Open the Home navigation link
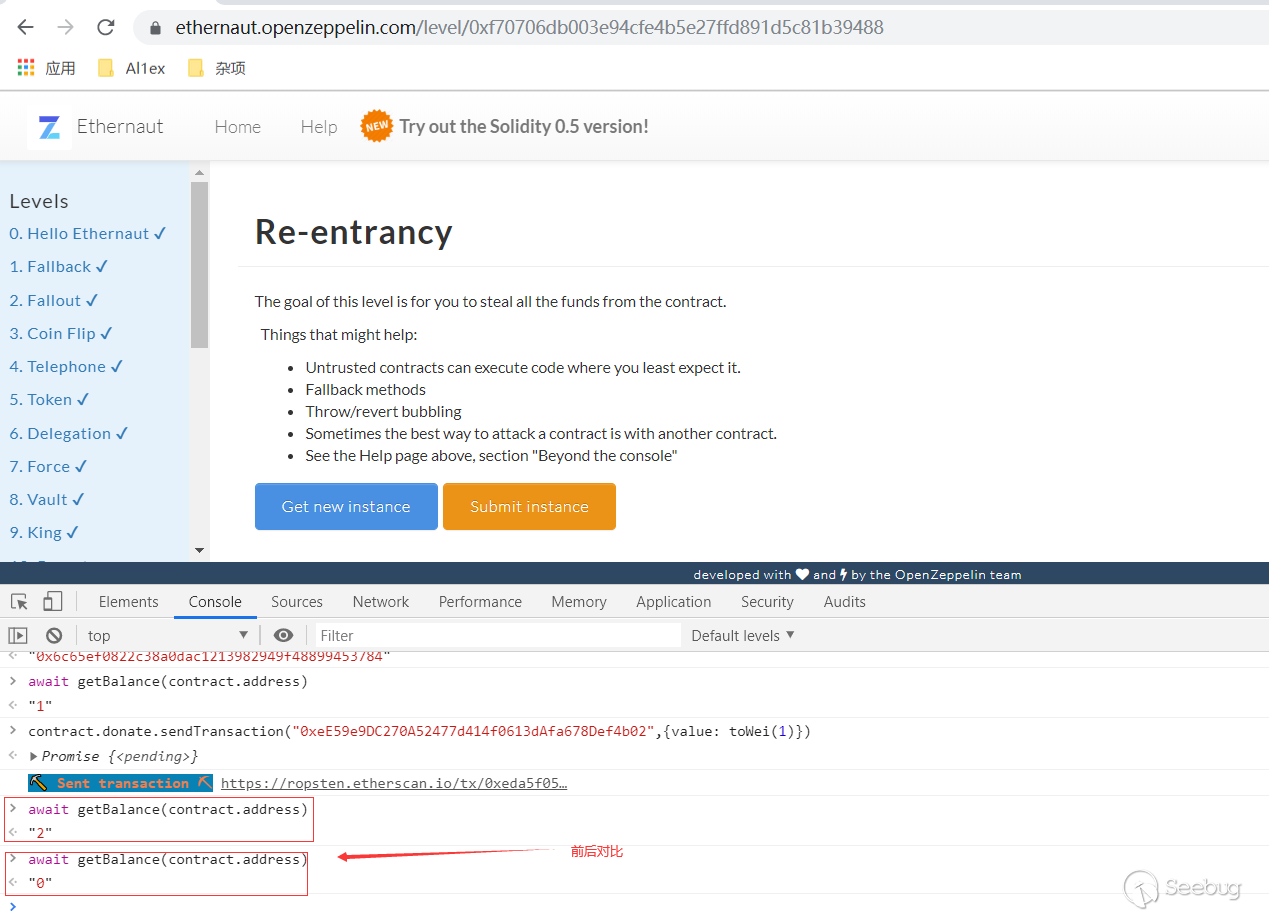Viewport: 1269px width, 916px height. pyautogui.click(x=238, y=127)
